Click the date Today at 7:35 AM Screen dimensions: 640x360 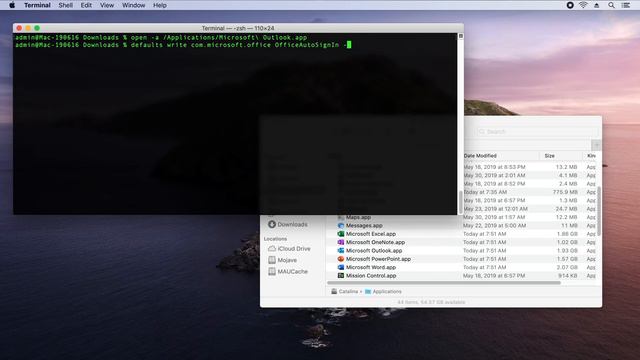485,192
